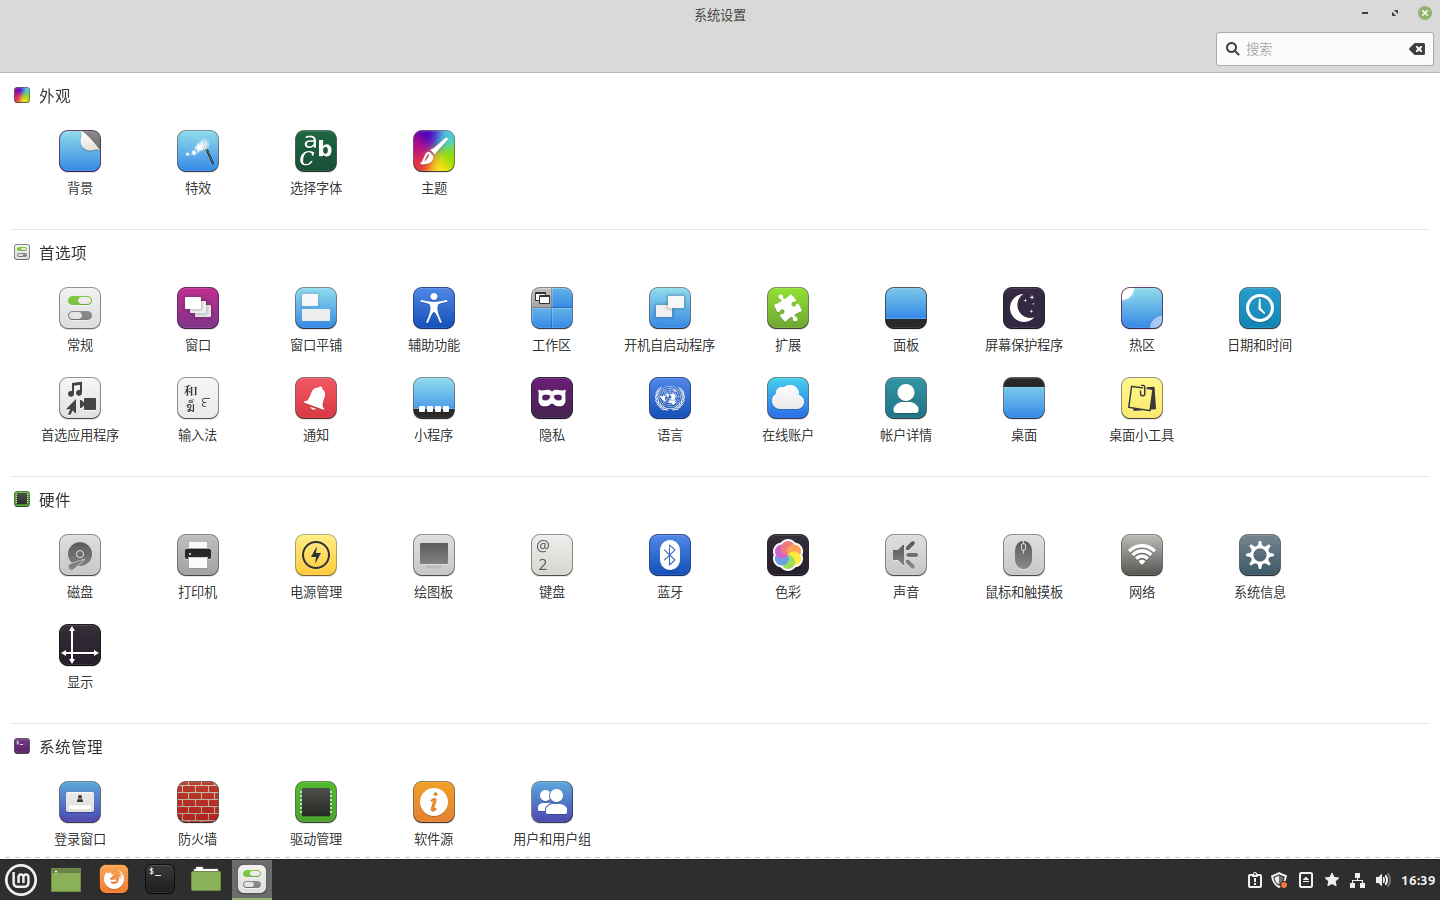Open the 扩展 (Extensions) settings
Screen dimensions: 1440x900
788,320
